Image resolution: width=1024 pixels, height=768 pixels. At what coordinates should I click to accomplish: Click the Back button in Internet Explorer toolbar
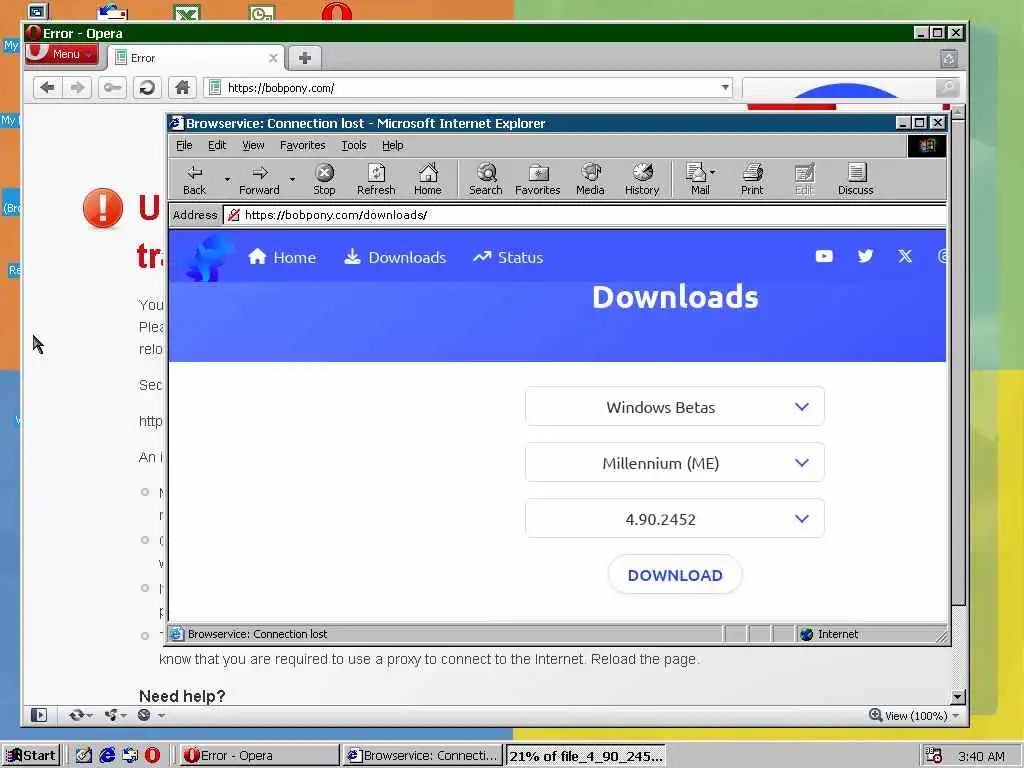pyautogui.click(x=195, y=180)
